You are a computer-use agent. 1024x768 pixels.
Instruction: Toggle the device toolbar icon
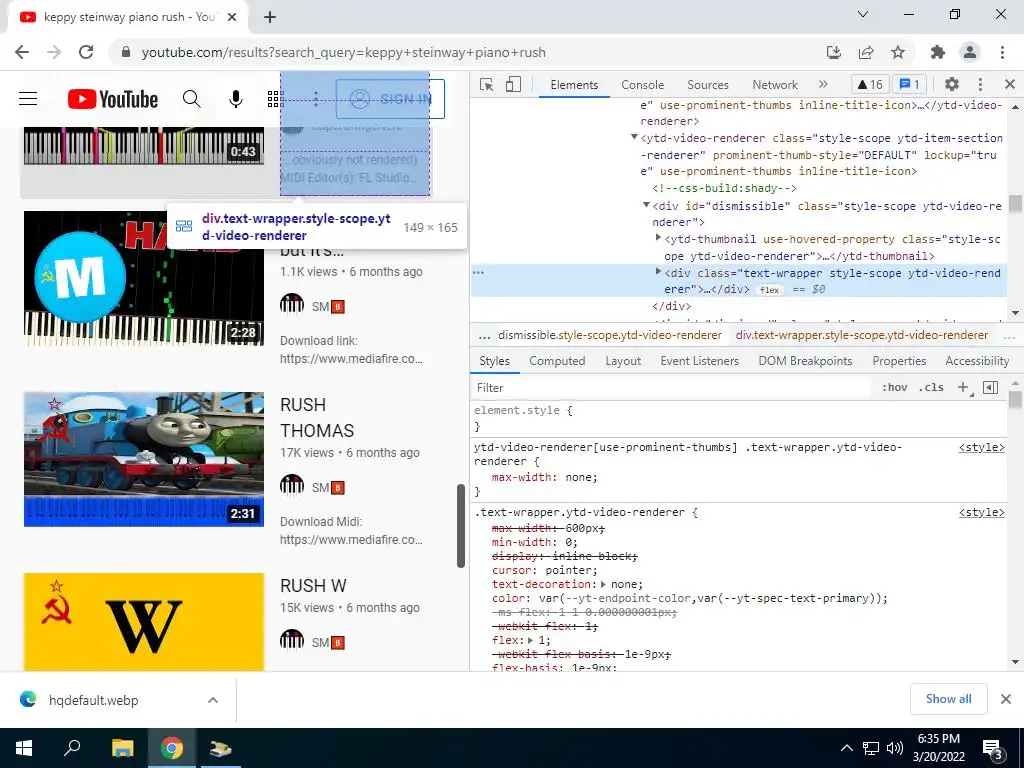pyautogui.click(x=513, y=85)
